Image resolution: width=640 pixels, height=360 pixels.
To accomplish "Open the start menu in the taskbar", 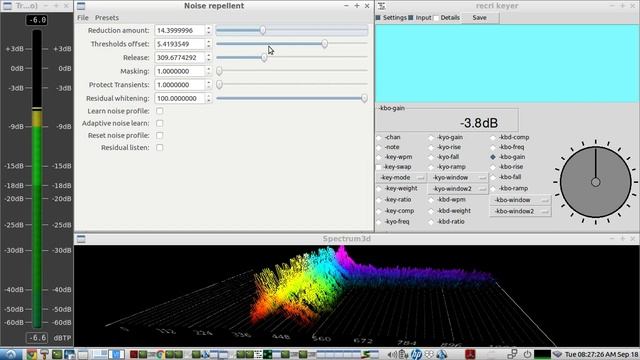I will (x=11, y=354).
